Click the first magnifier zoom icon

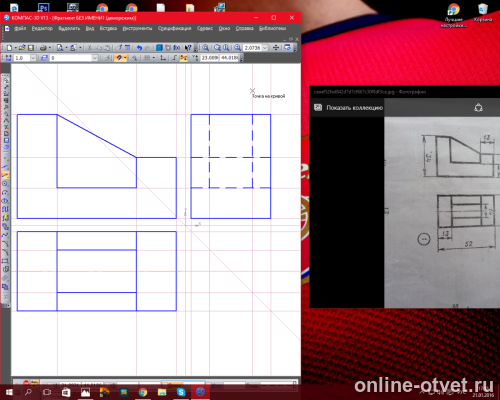click(206, 48)
